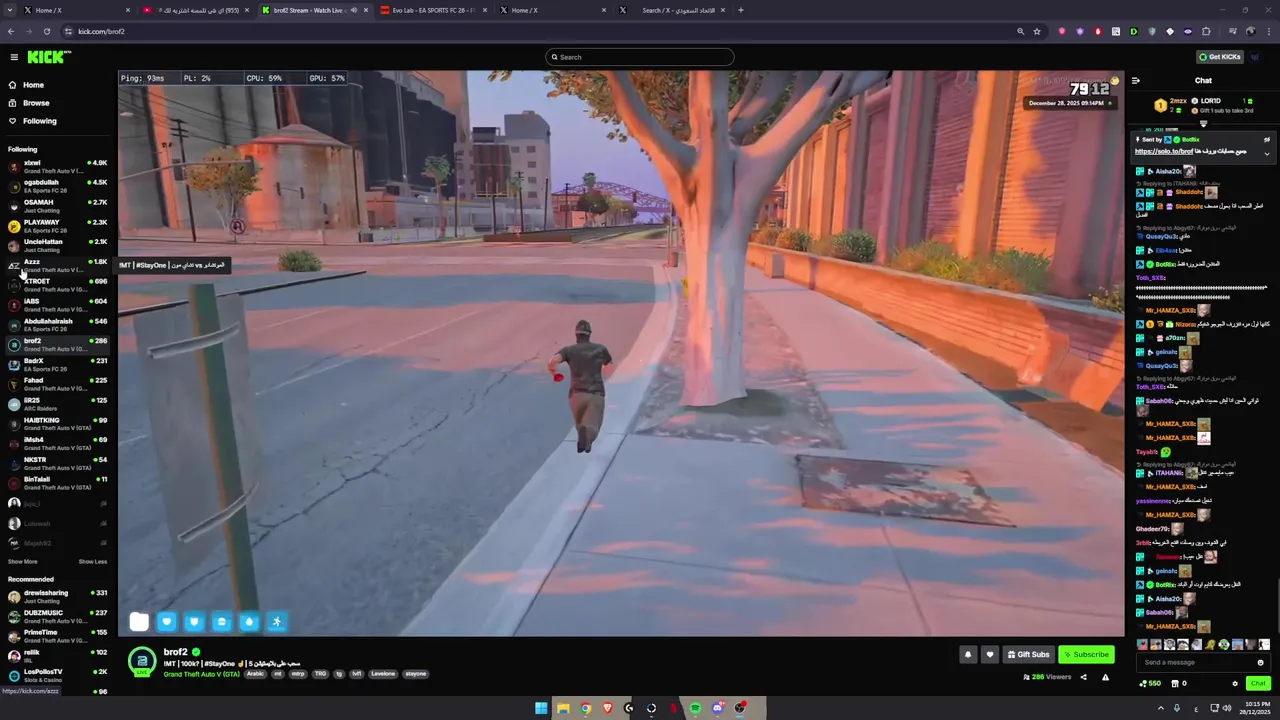Viewport: 1280px width, 720px height.
Task: Click Show More under Following
Action: (23, 562)
